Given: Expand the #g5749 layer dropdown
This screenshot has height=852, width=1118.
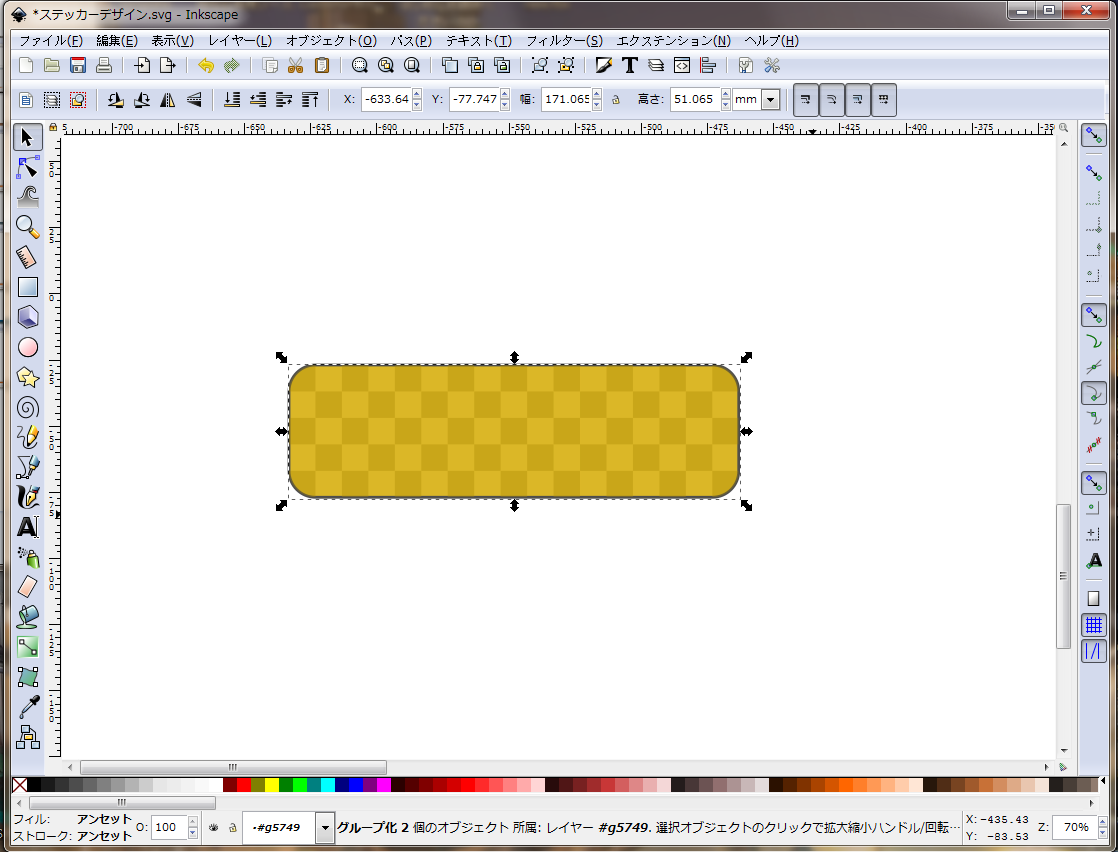Looking at the screenshot, I should point(325,828).
